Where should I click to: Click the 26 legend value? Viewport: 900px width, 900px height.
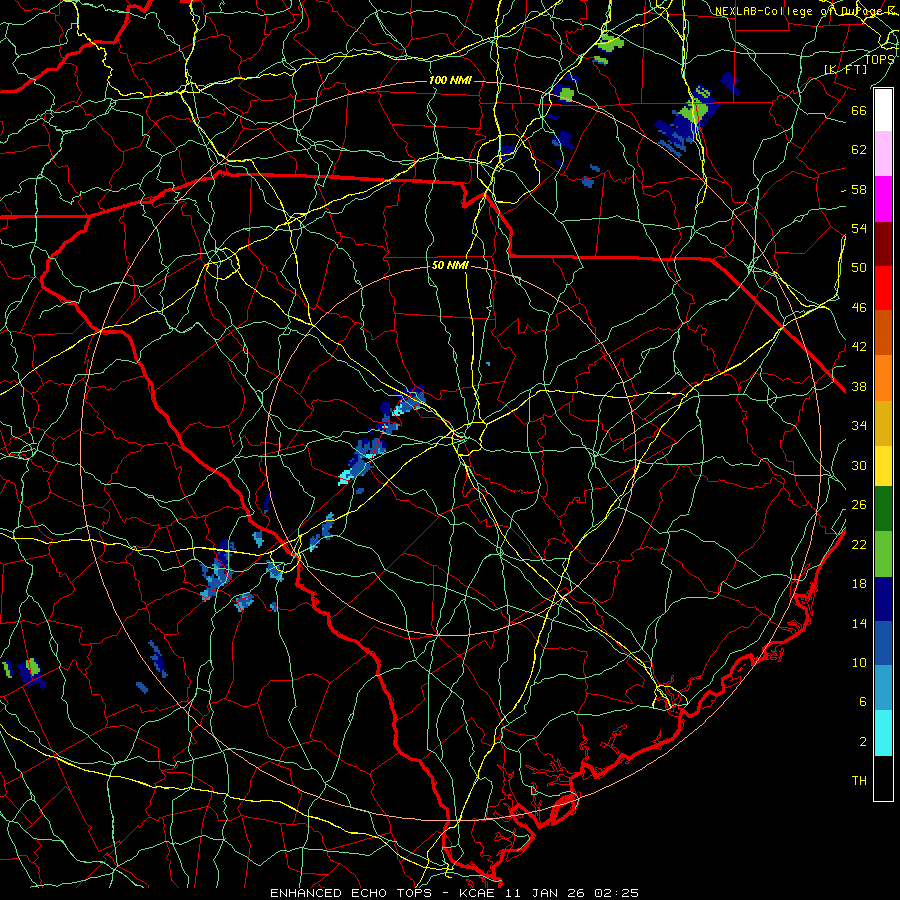tap(859, 505)
